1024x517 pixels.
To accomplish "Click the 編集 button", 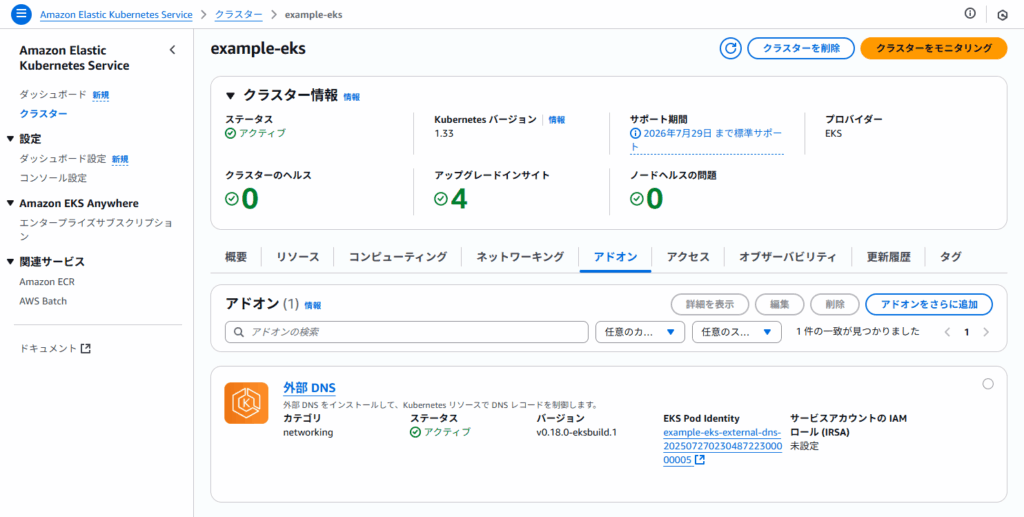I will point(780,304).
